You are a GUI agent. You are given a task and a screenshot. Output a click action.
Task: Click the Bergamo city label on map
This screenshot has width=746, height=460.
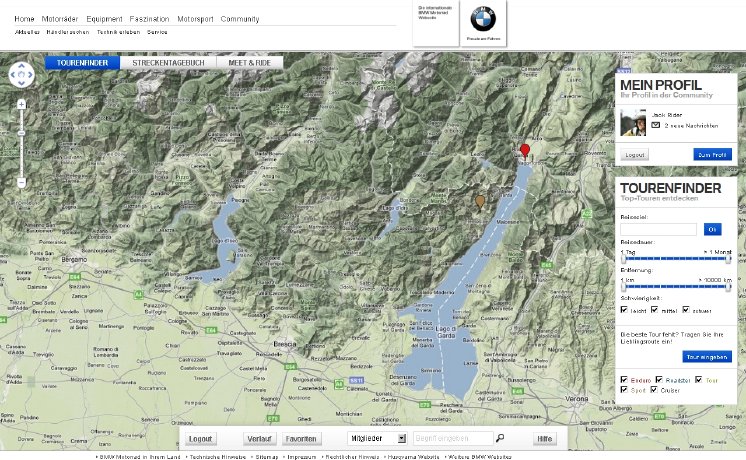click(74, 259)
